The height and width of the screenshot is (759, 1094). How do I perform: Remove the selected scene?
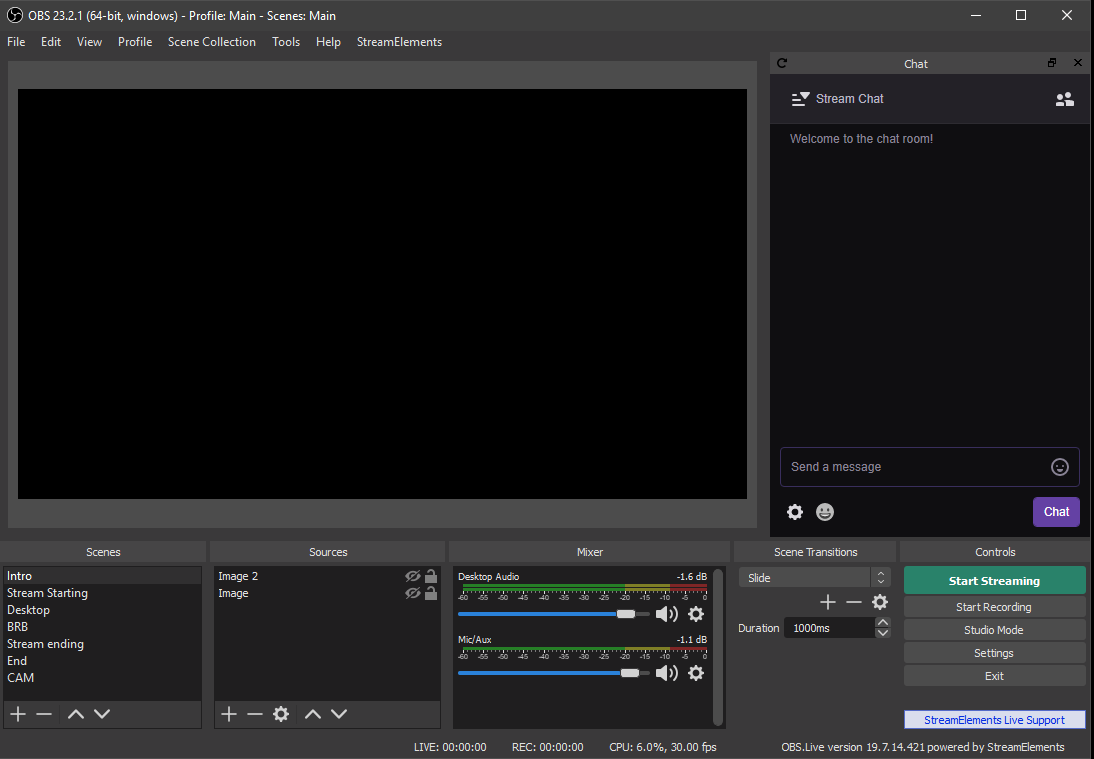(44, 714)
